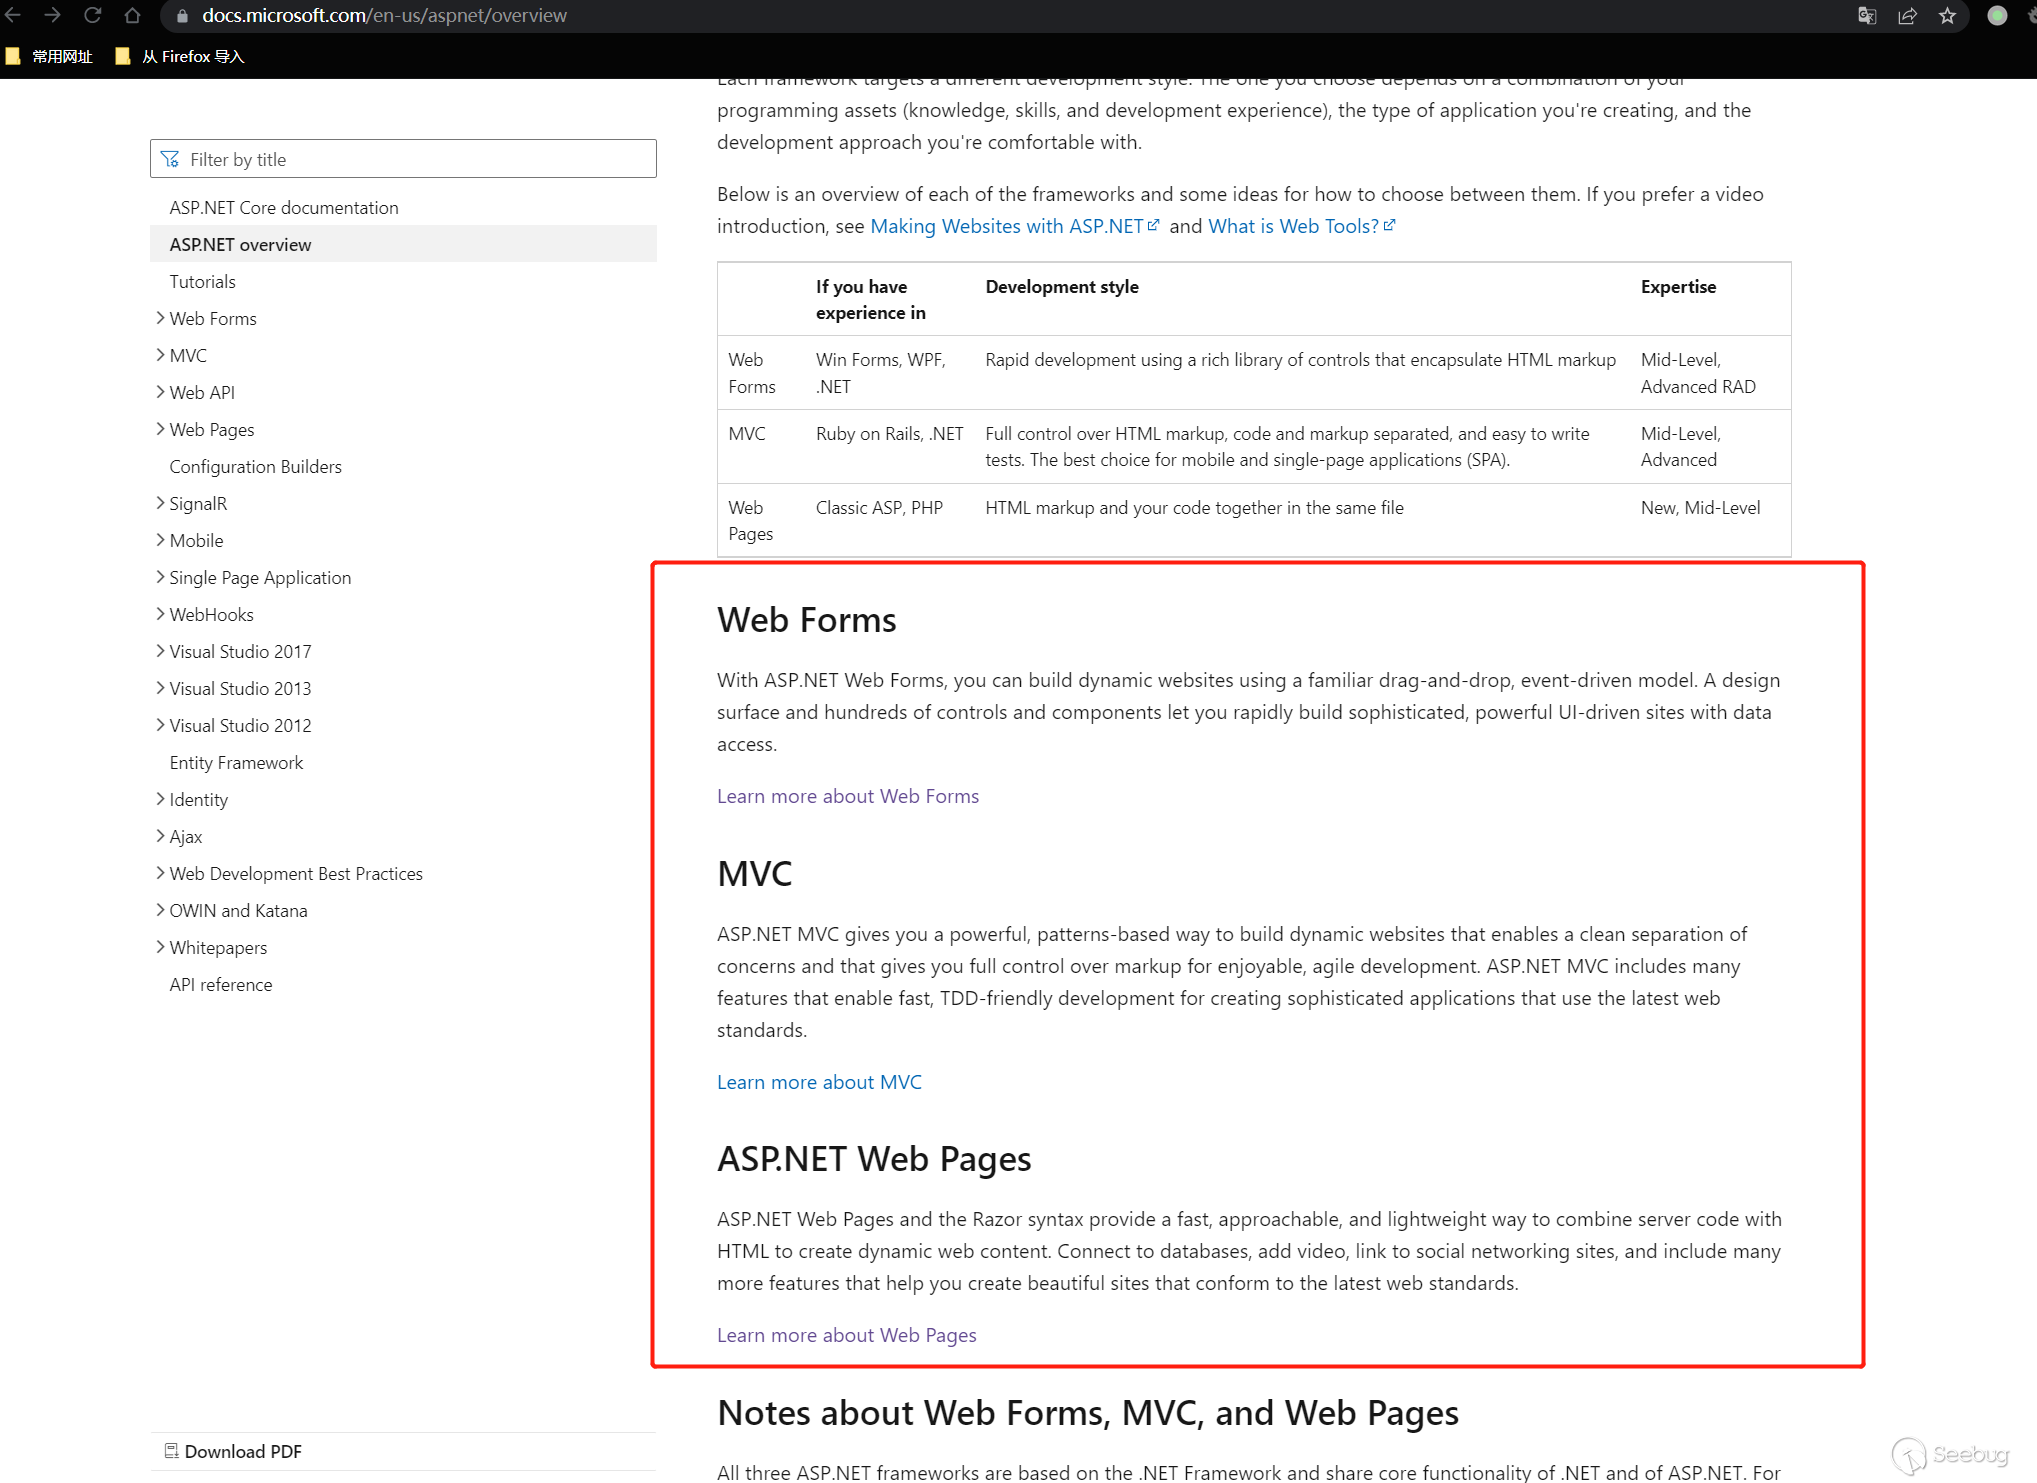Image resolution: width=2037 pixels, height=1483 pixels.
Task: Click the Filter by title field
Action: click(403, 159)
